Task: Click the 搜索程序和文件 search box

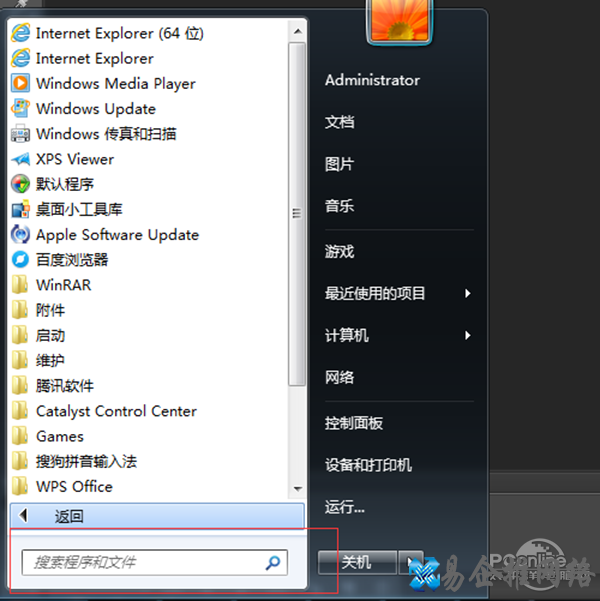Action: click(155, 562)
